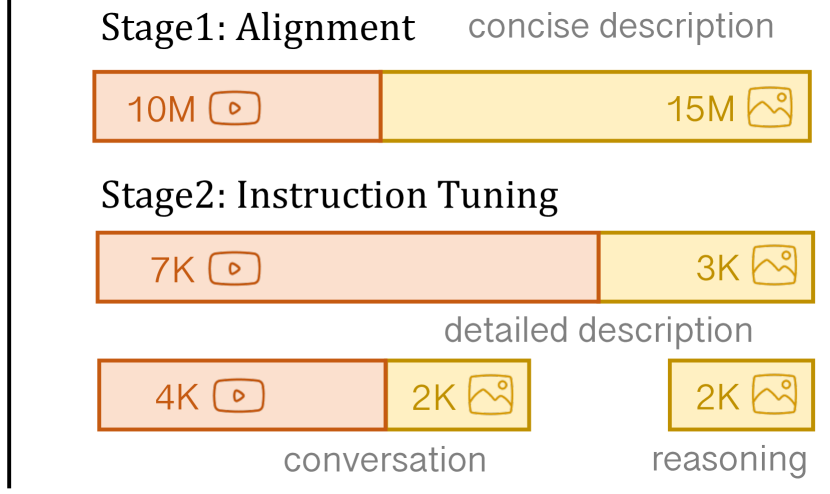Click the image icon next to 3K
Screen dimensions: 830x494
click(x=773, y=266)
